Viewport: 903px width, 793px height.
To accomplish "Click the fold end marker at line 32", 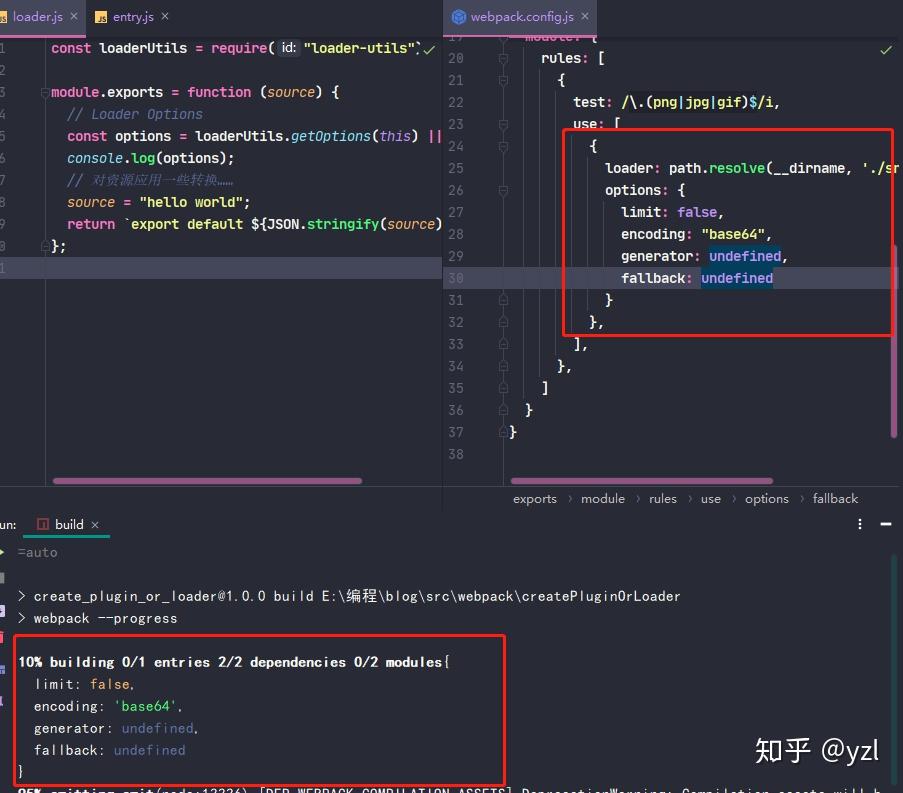I will 503,322.
